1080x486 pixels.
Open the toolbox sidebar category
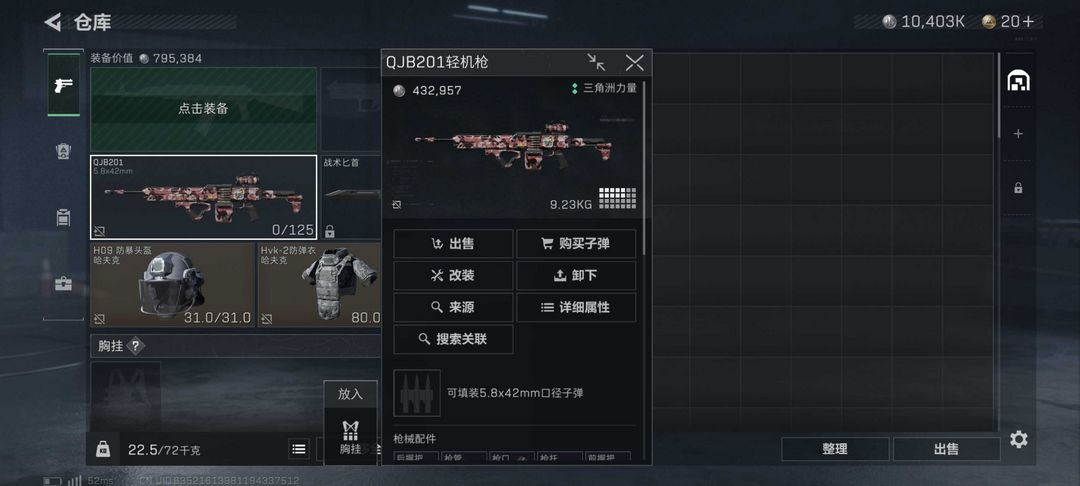pos(63,284)
